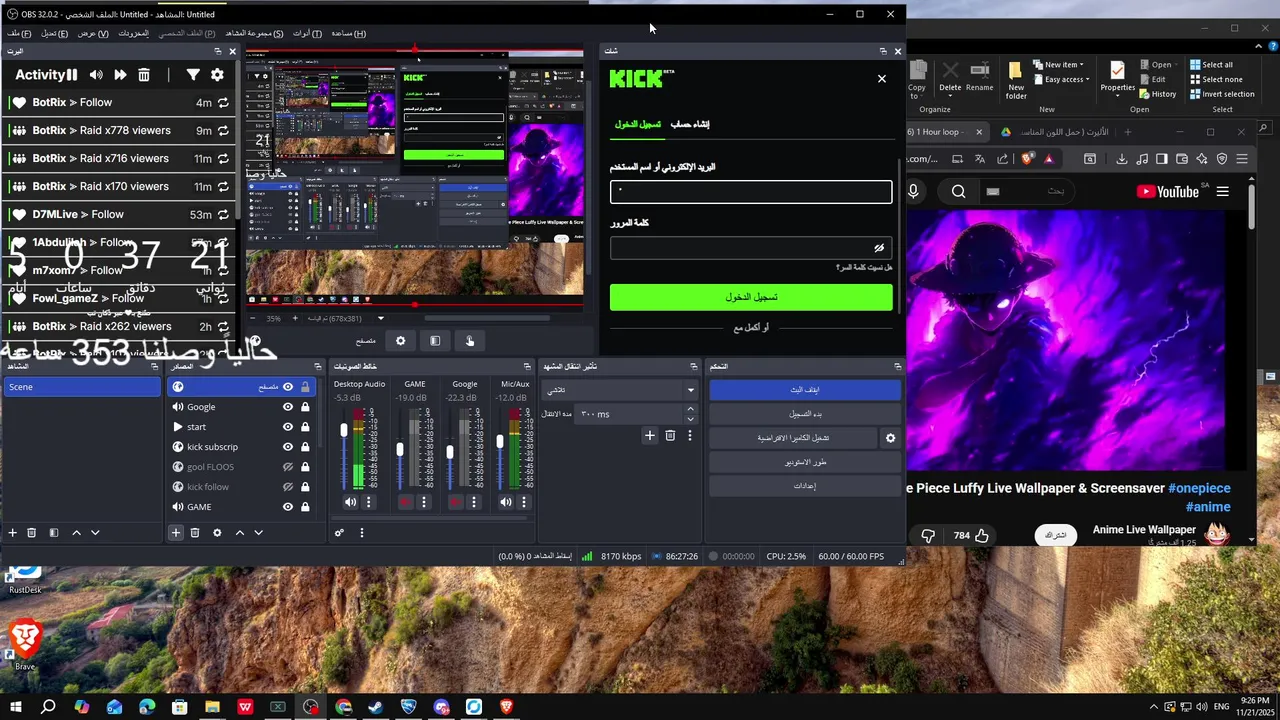Image resolution: width=1280 pixels, height=720 pixels.
Task: Skip forward in the activity feed
Action: coord(120,75)
